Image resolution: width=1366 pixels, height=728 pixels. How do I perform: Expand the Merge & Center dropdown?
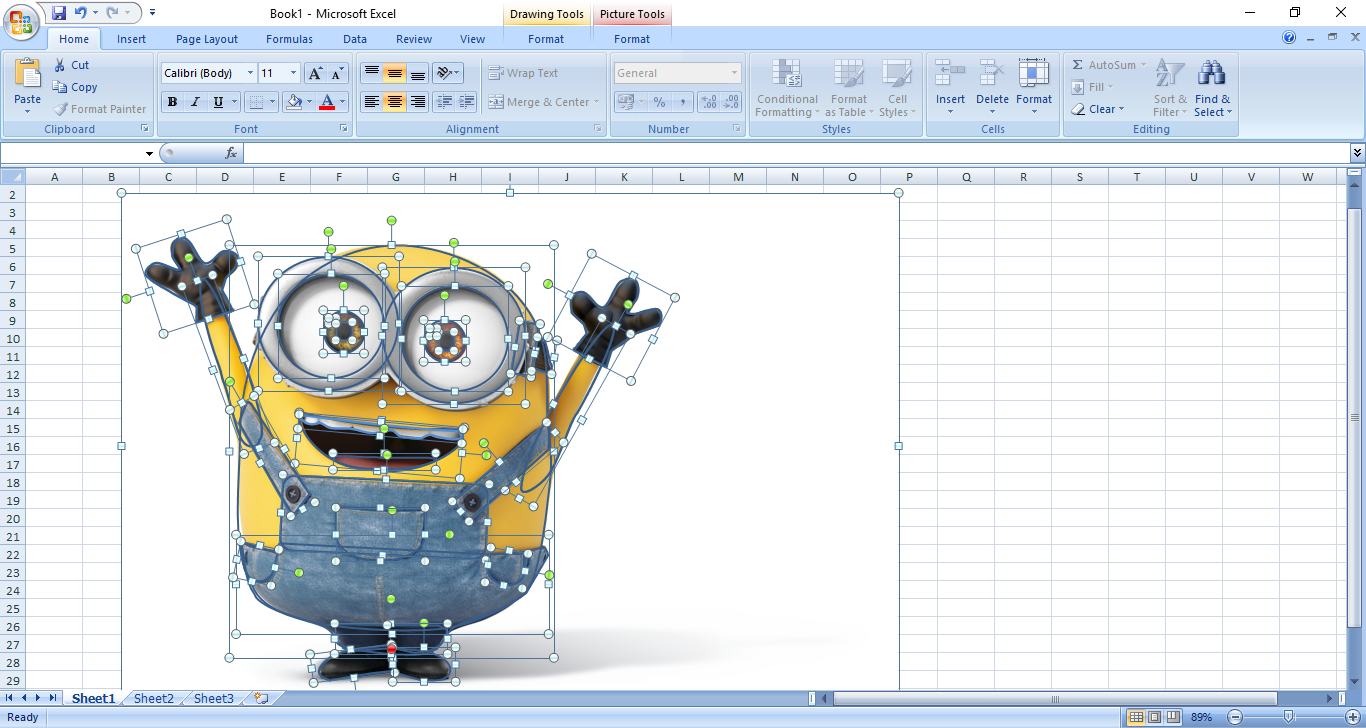point(597,102)
